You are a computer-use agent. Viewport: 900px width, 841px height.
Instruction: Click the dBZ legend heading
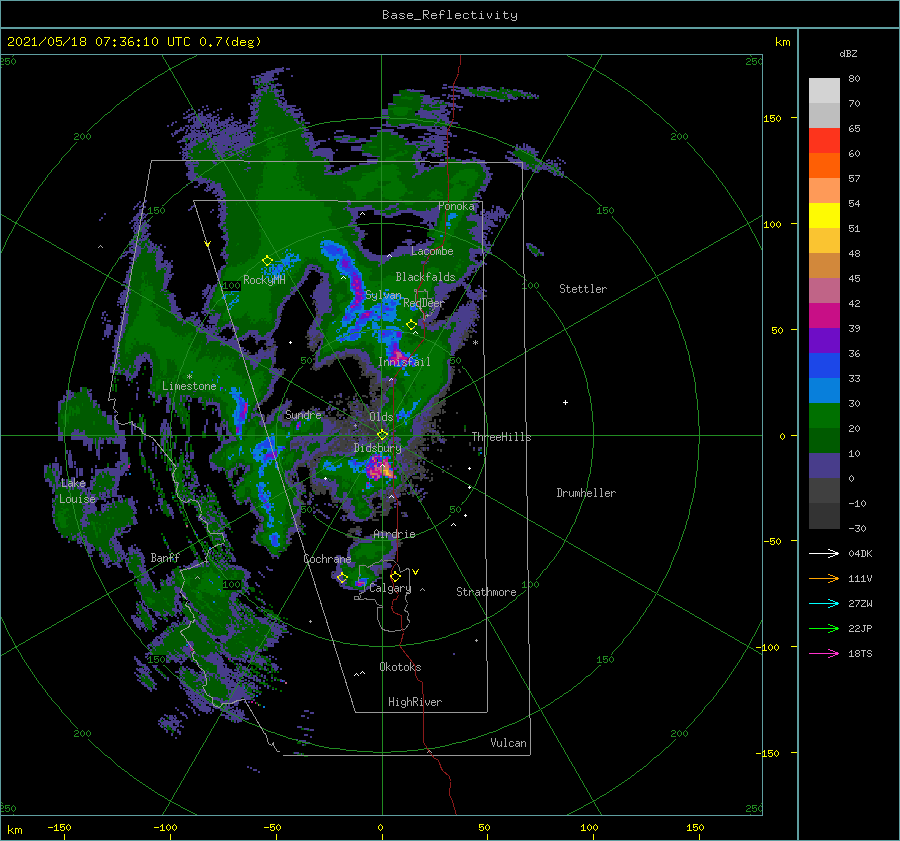(x=848, y=53)
